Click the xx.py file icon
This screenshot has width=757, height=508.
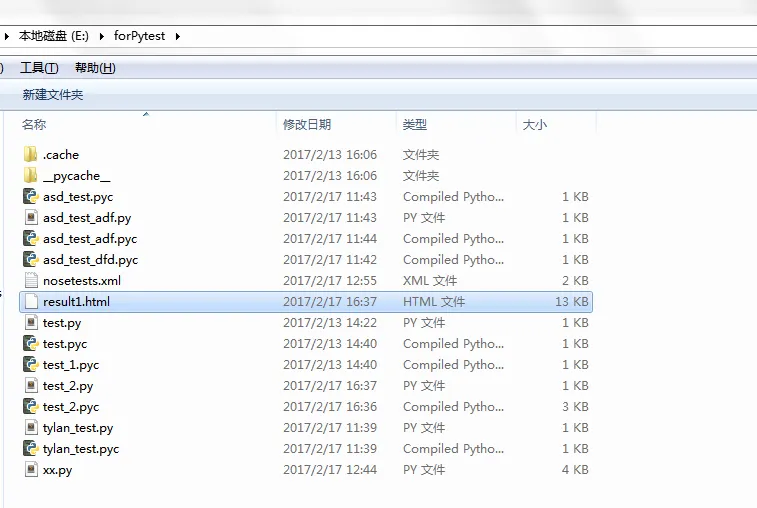pos(31,469)
